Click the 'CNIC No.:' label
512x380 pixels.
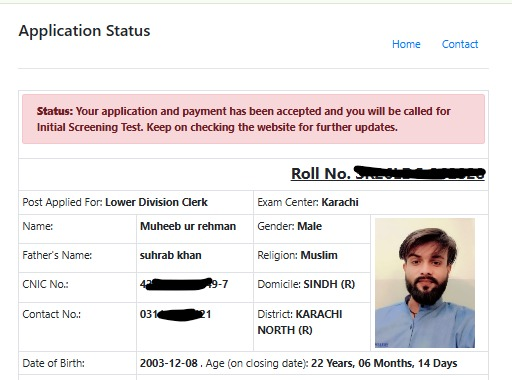click(x=45, y=284)
